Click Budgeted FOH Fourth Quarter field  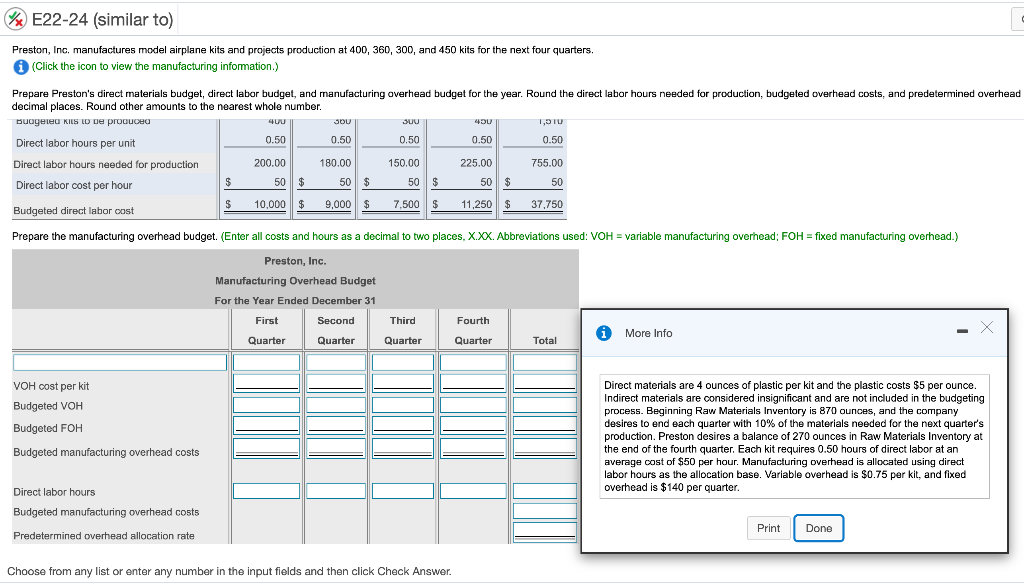[x=473, y=425]
